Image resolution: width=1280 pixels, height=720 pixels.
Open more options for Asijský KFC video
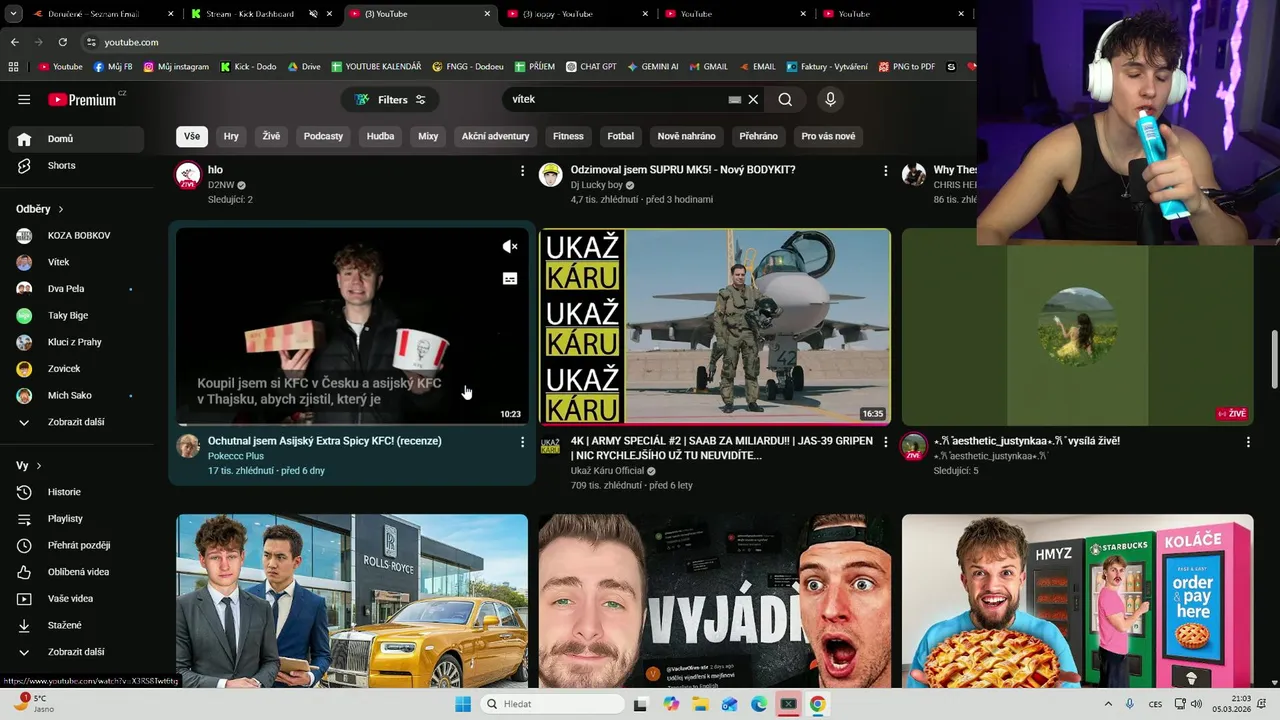coord(522,442)
